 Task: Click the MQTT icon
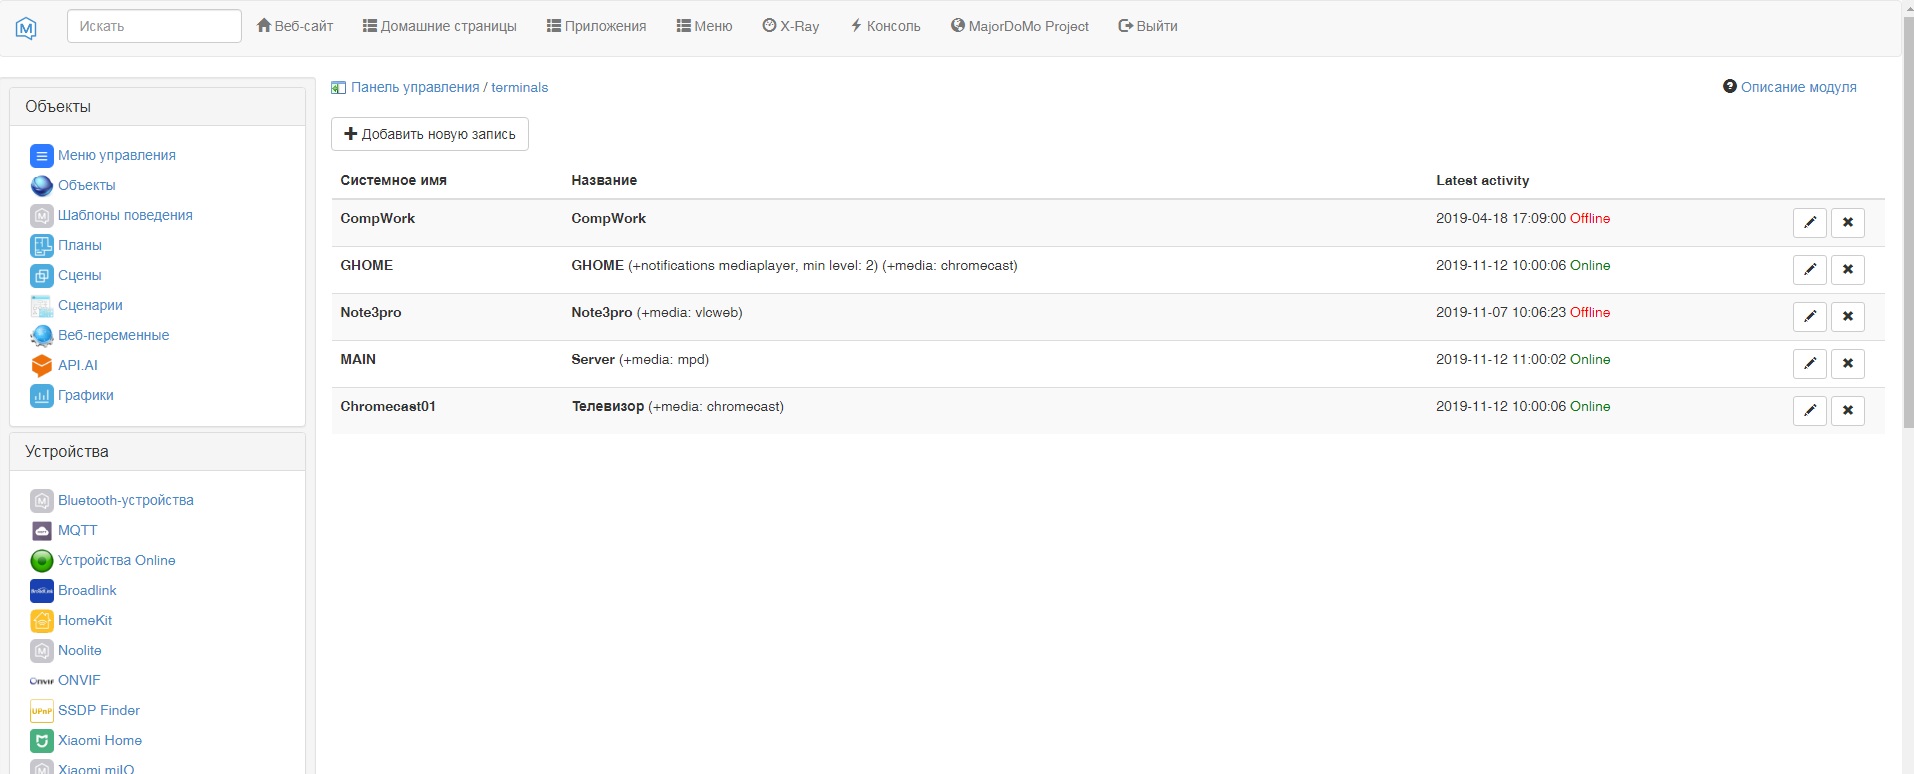pos(41,530)
